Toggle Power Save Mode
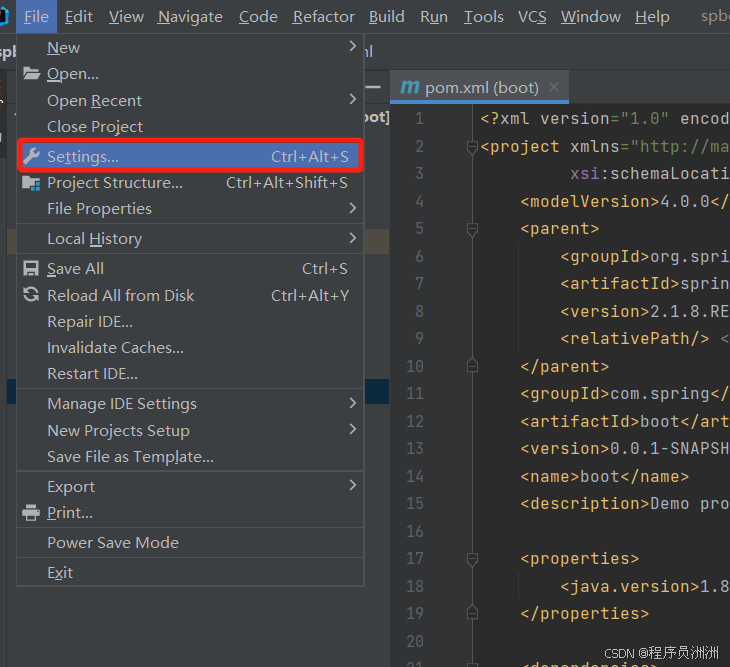 pos(112,543)
